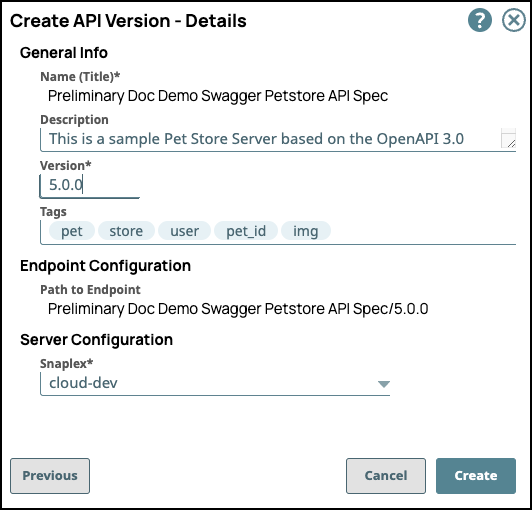Image resolution: width=532 pixels, height=510 pixels.
Task: Click the Snaplex* field label
Action: point(66,364)
